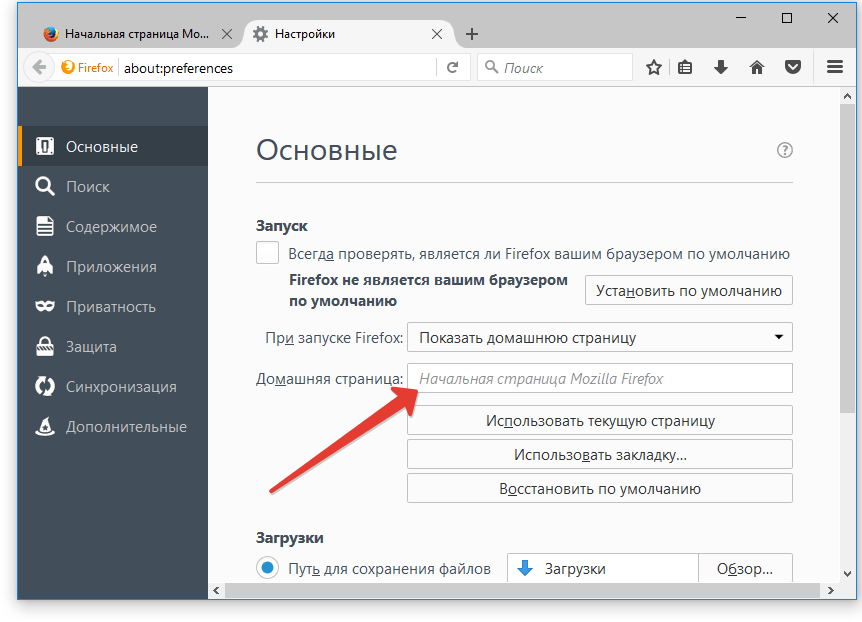
Task: Click the Обзор browse button
Action: [745, 568]
